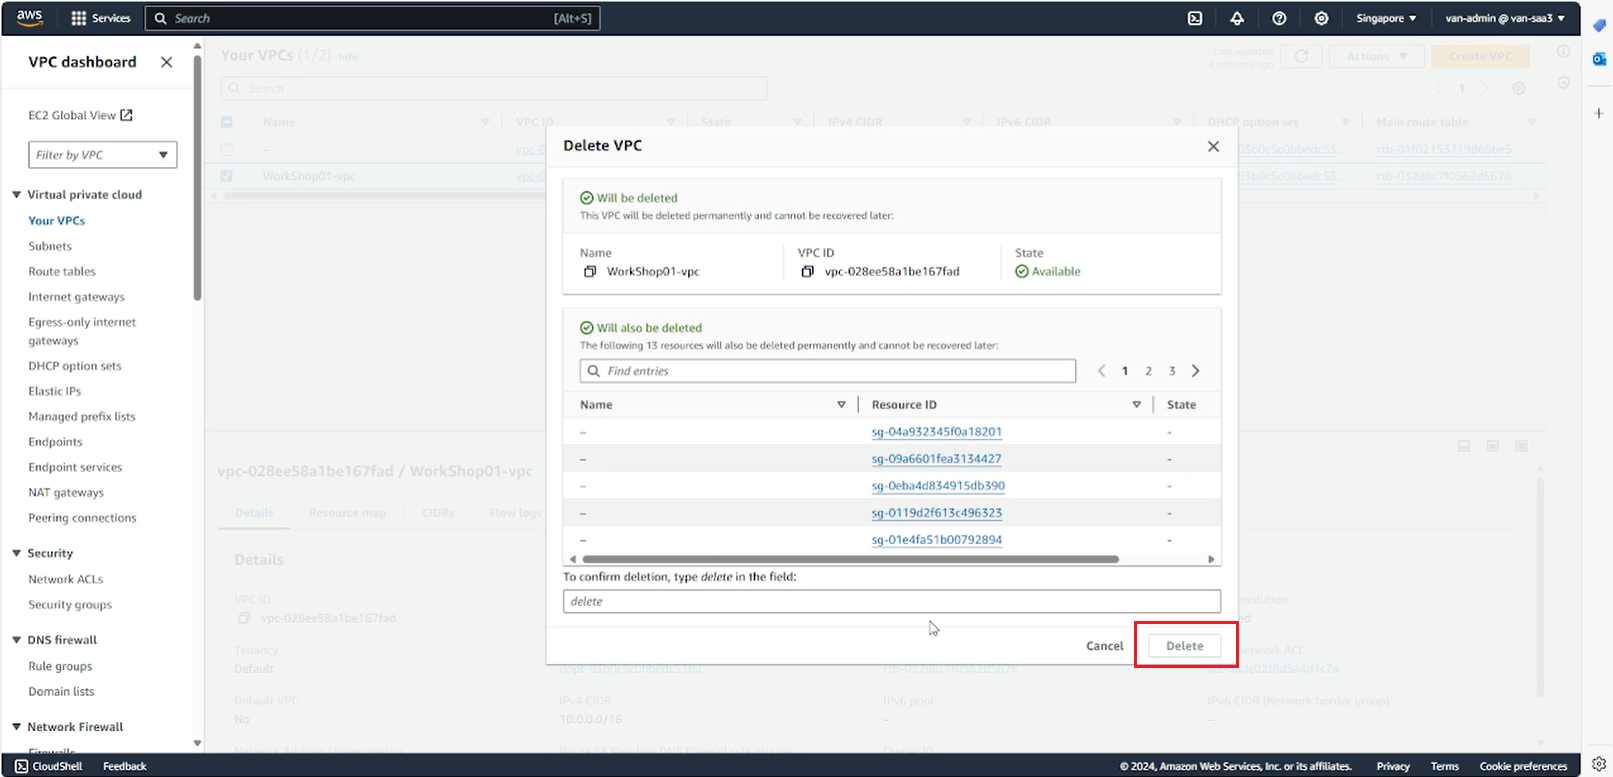Open Managed prefix lists in sidebar
The height and width of the screenshot is (777, 1613).
[82, 417]
